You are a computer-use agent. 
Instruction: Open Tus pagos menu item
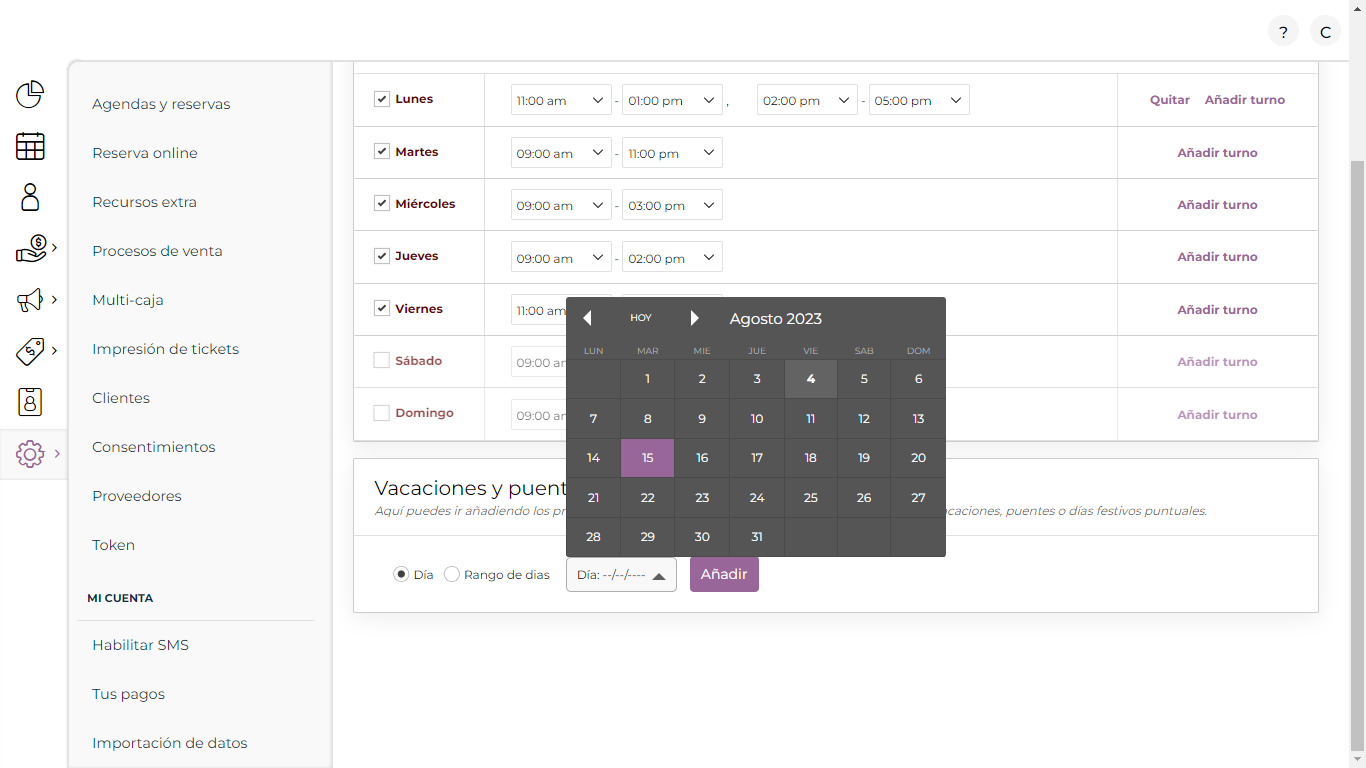[128, 694]
